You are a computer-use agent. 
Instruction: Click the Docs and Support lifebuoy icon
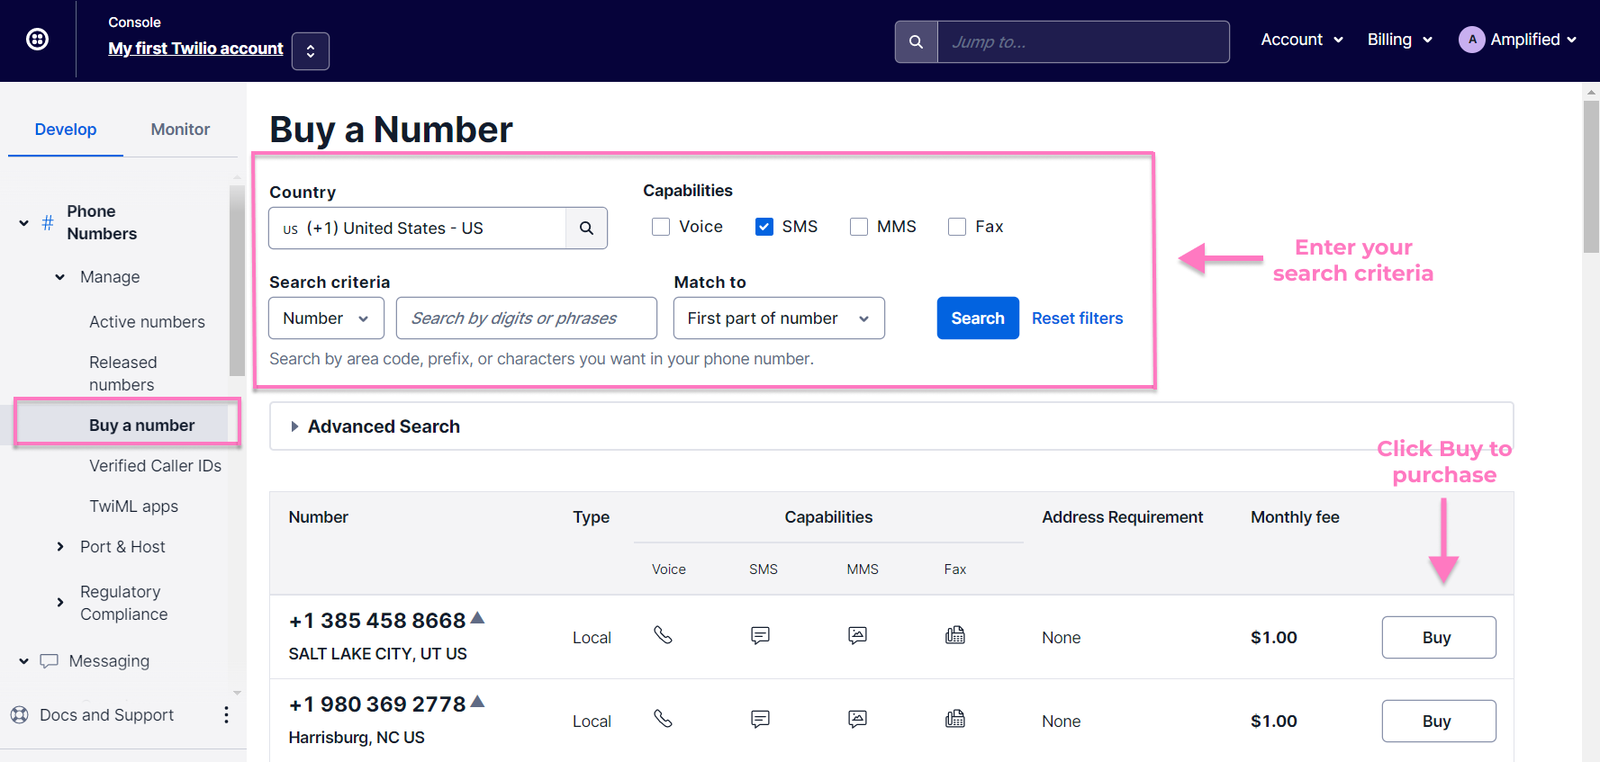pos(19,715)
